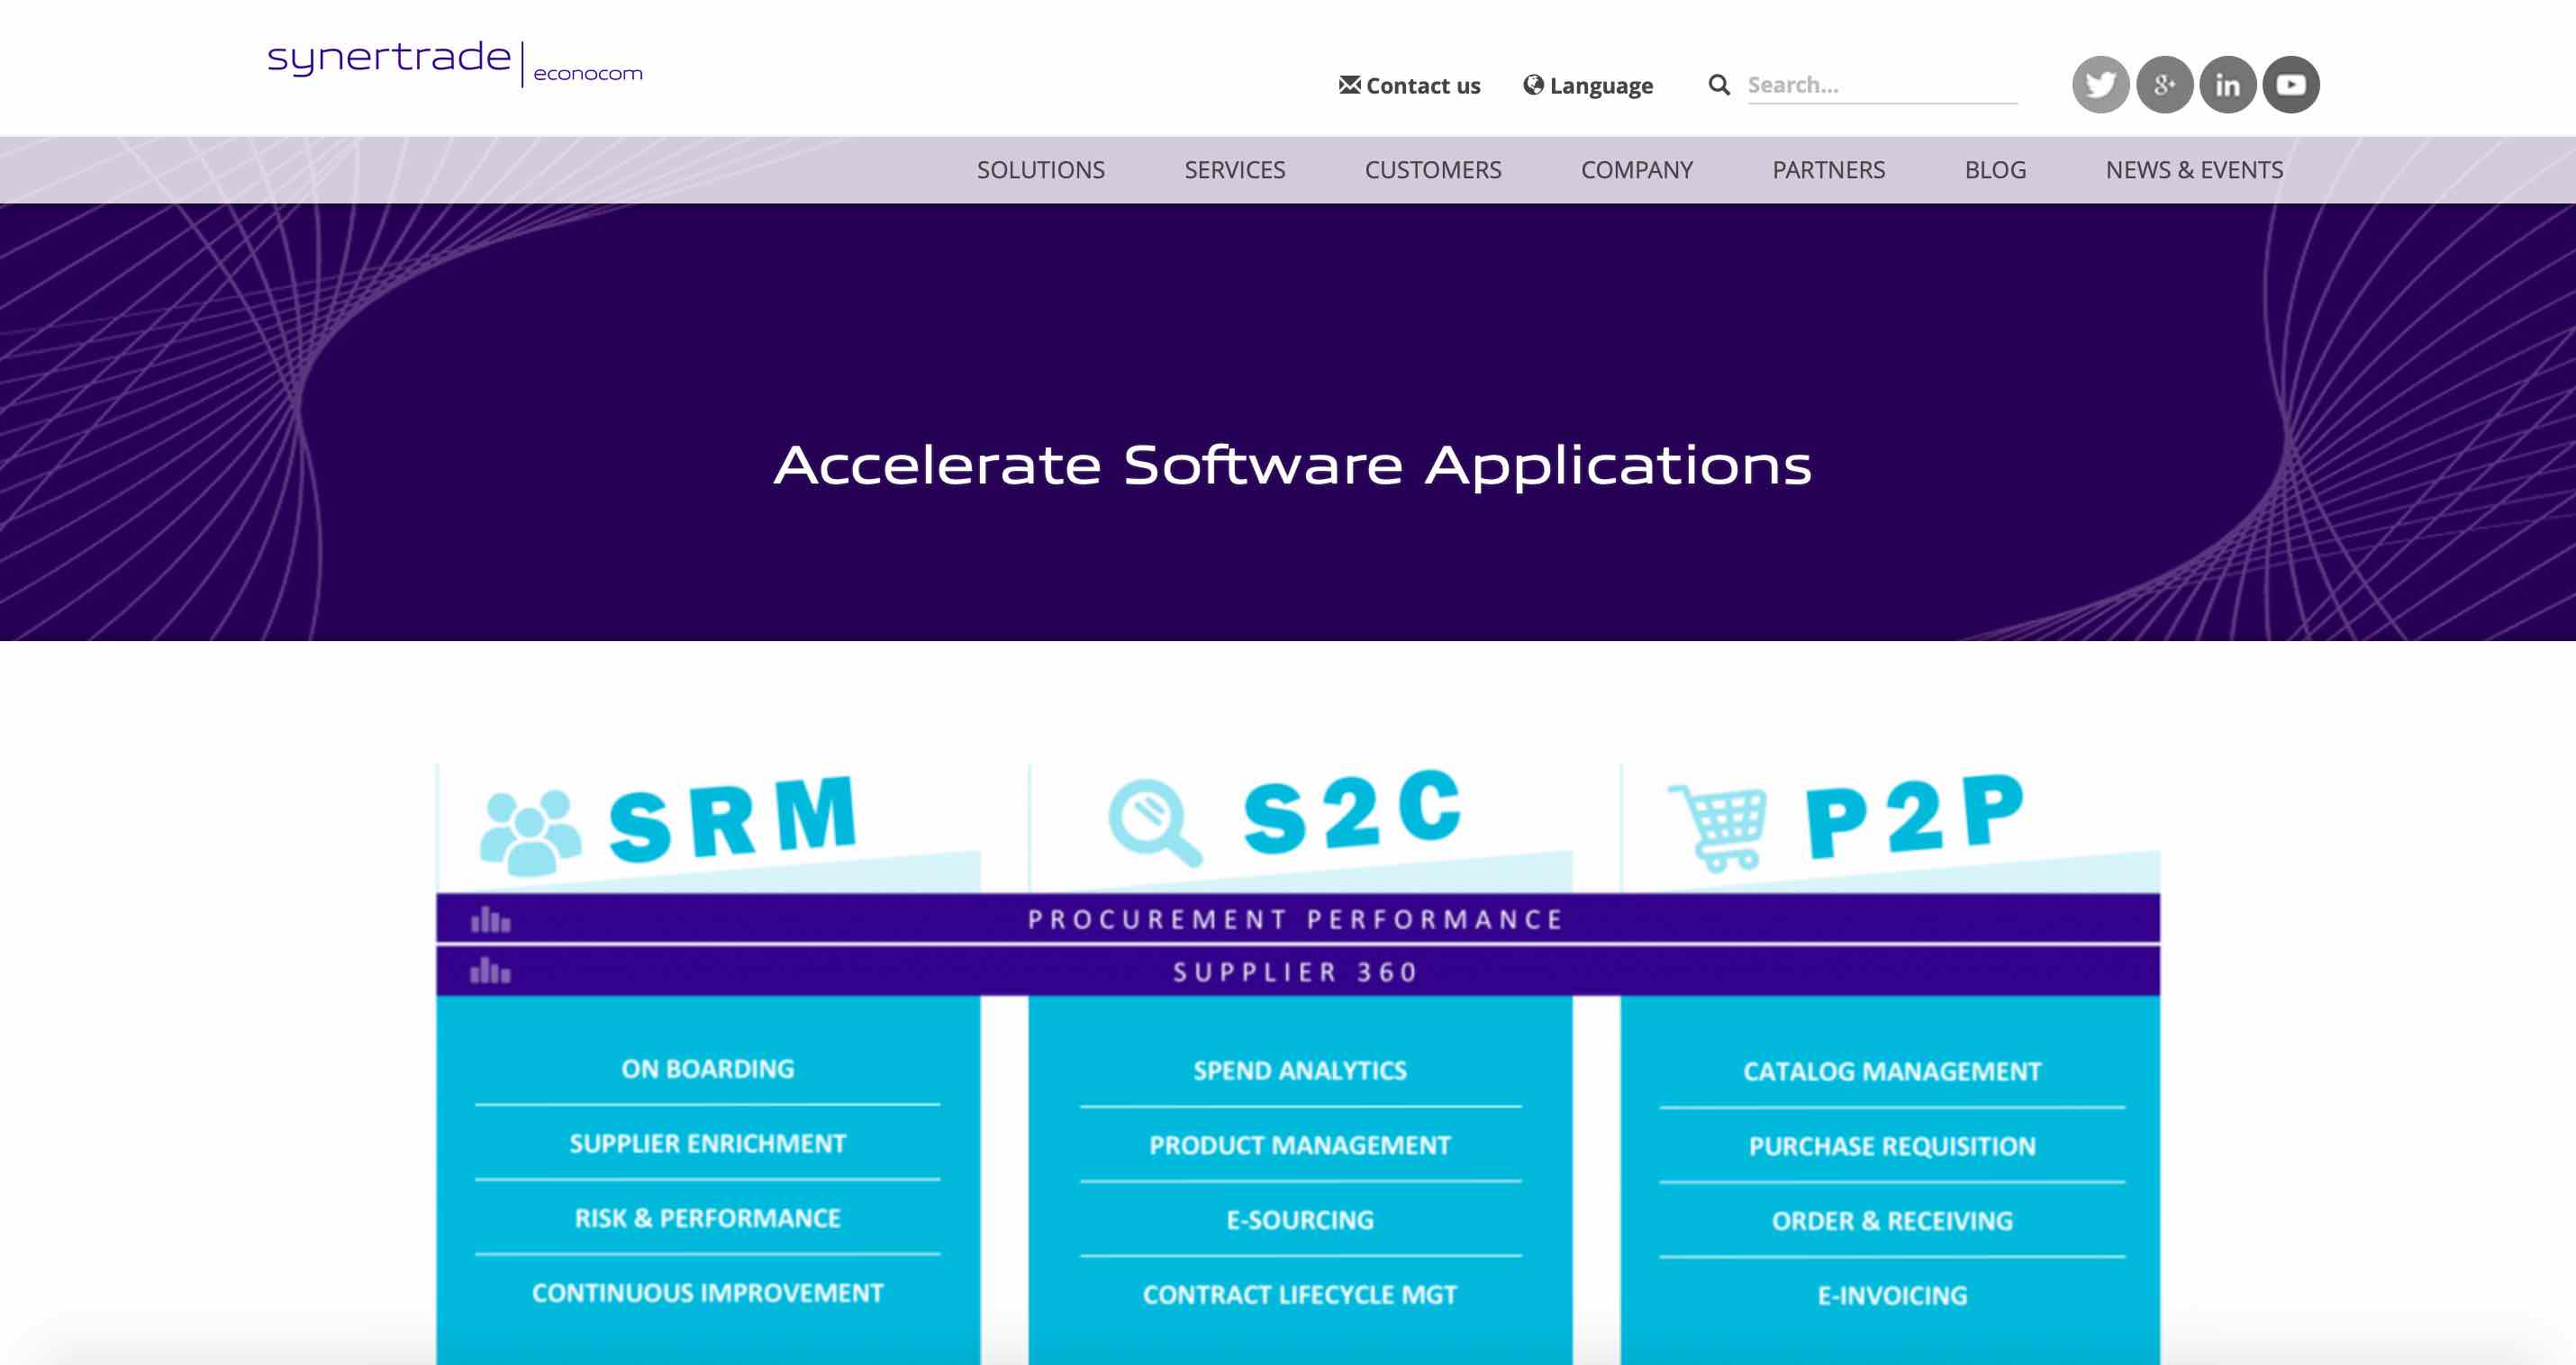Select On Boarding in SRM column
This screenshot has height=1365, width=2576.
[x=708, y=1069]
